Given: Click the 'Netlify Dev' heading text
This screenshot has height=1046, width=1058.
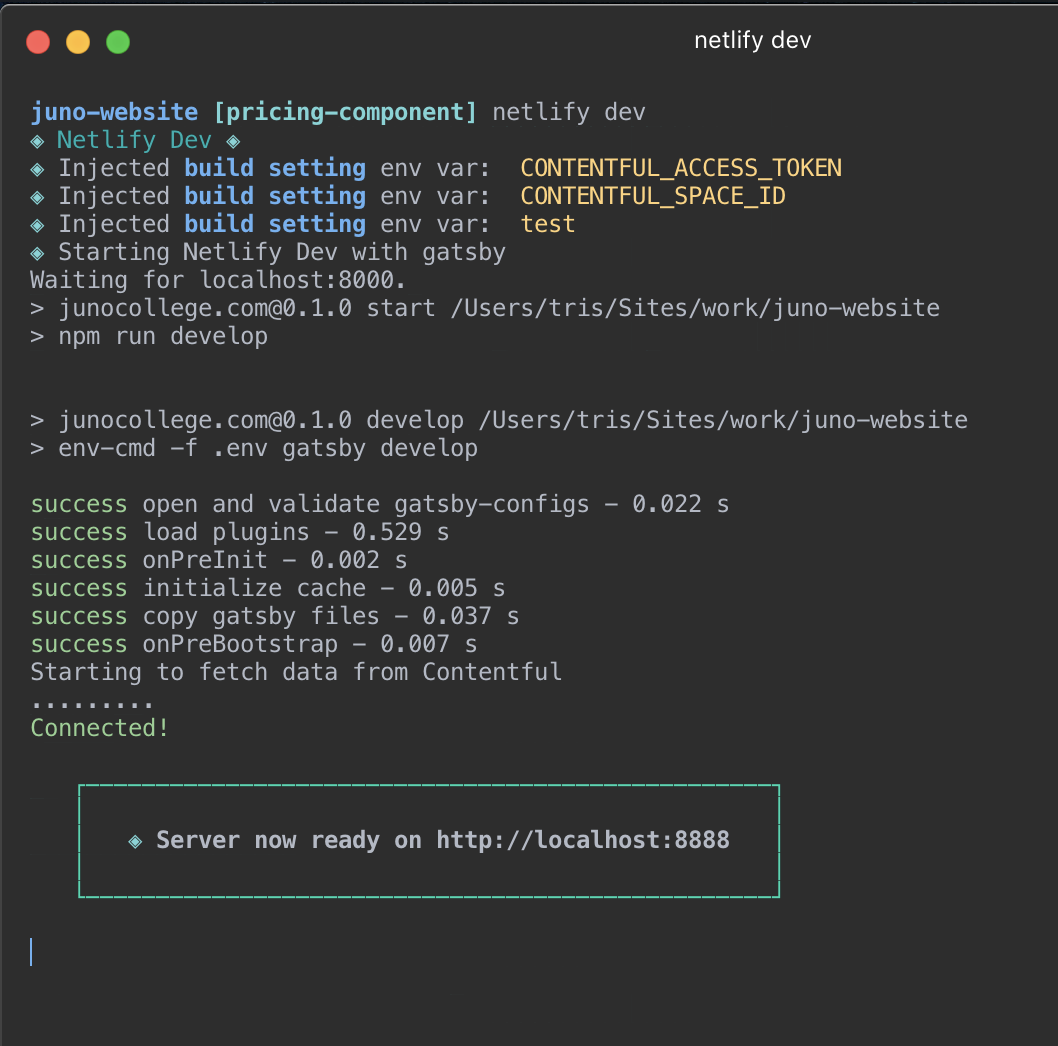Looking at the screenshot, I should coord(134,140).
